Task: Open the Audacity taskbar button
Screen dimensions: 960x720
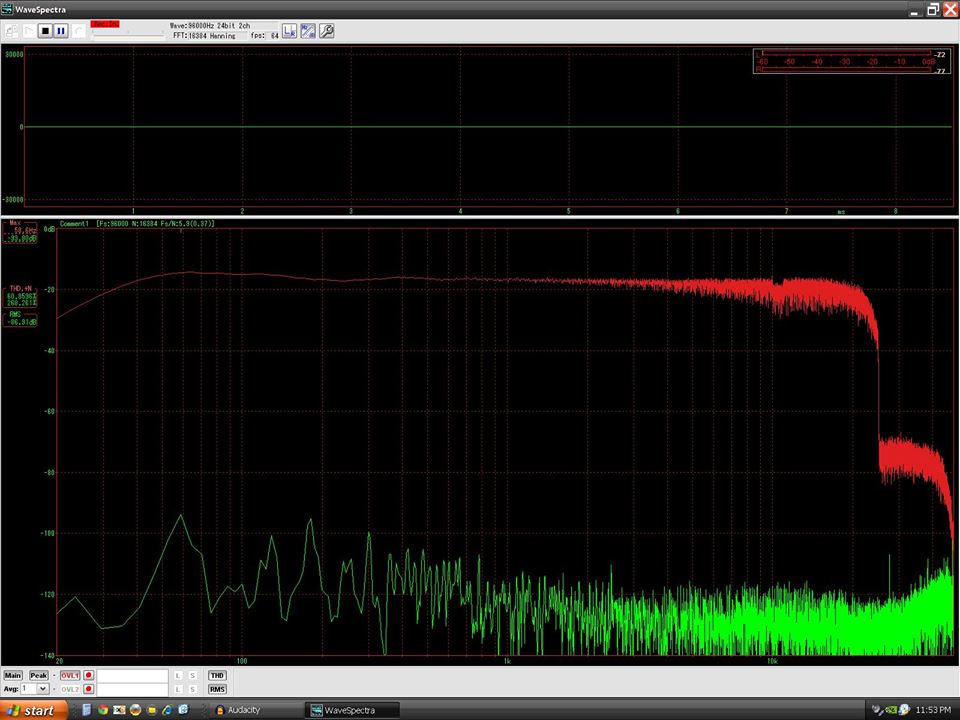Action: click(257, 710)
